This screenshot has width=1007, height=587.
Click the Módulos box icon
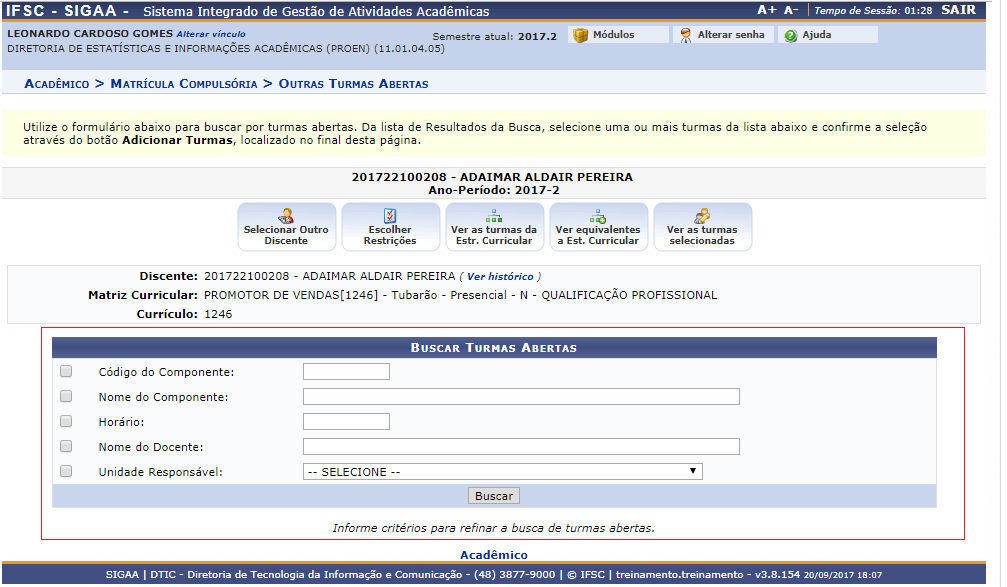click(580, 35)
